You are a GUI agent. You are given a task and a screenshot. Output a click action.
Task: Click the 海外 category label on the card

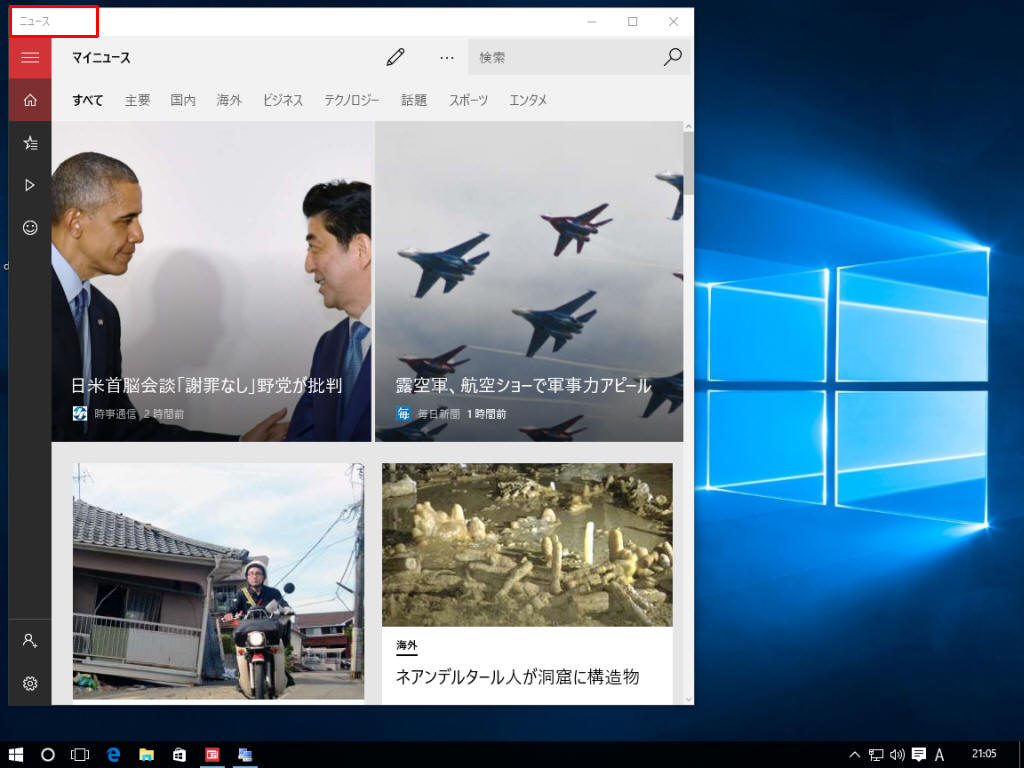(406, 645)
